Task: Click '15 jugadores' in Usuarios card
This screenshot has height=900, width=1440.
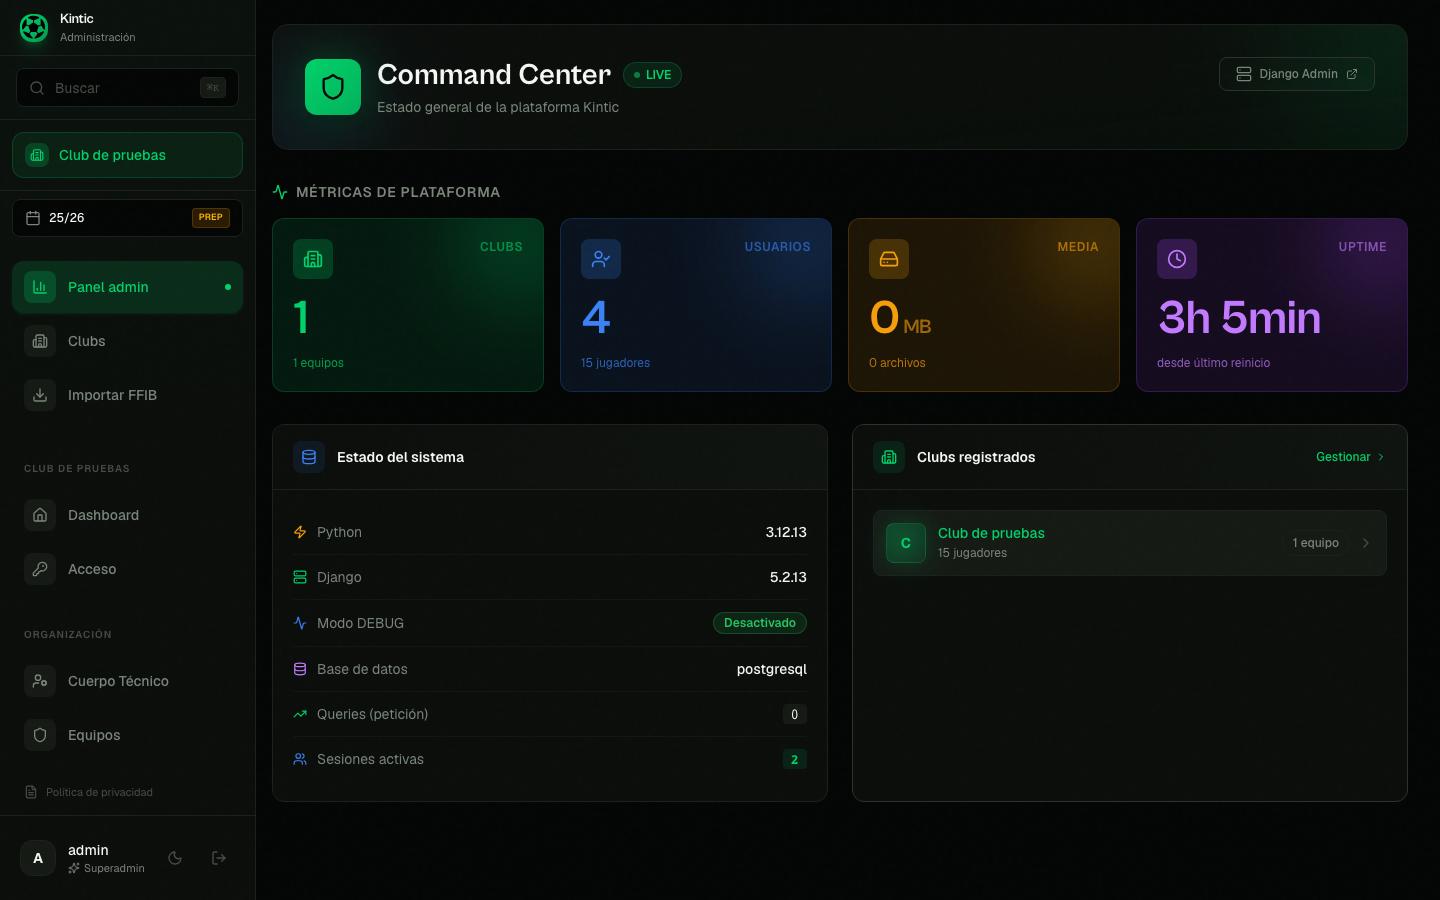Action: pyautogui.click(x=615, y=363)
